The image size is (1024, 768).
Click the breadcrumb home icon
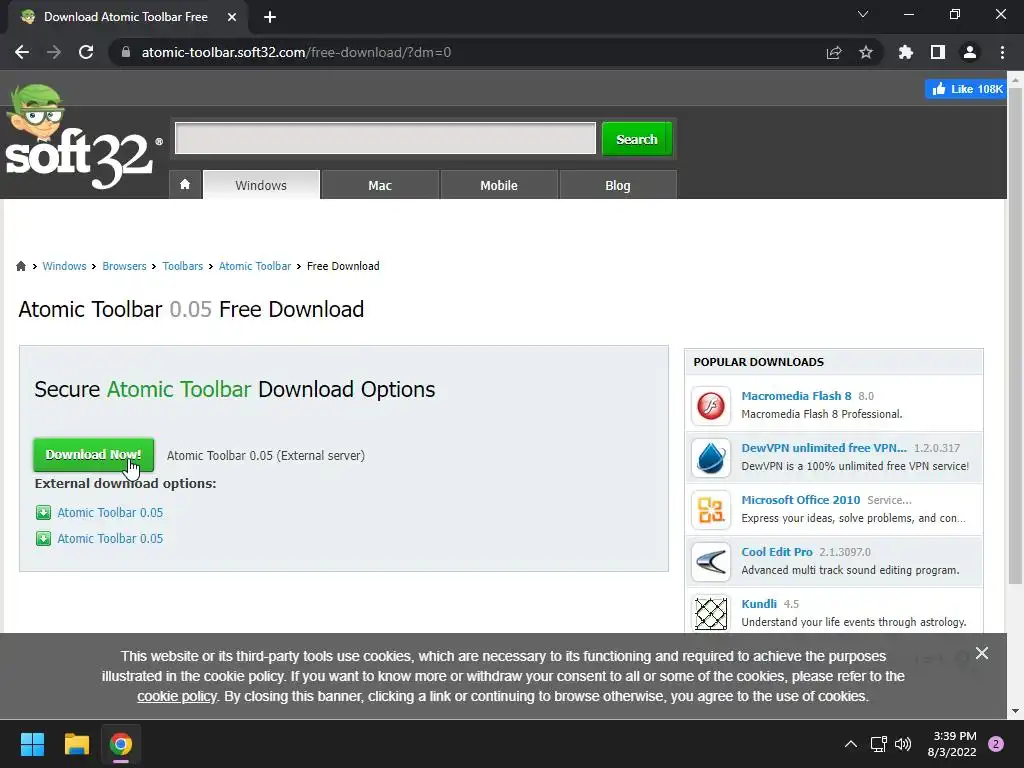(21, 266)
